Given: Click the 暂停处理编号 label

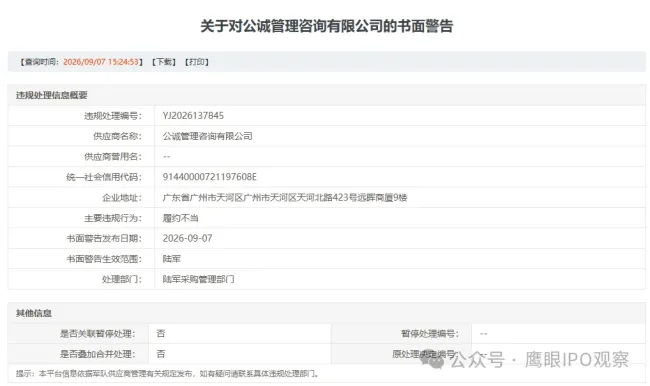Looking at the screenshot, I should pyautogui.click(x=430, y=333).
